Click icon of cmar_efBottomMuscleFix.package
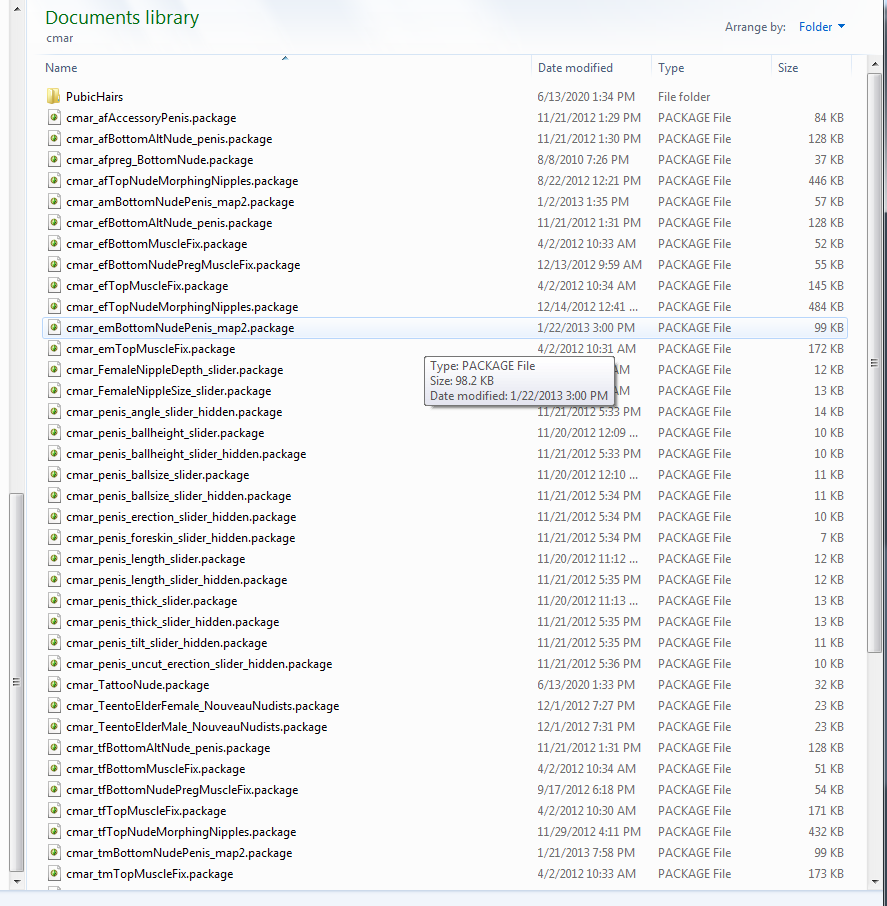Image resolution: width=887 pixels, height=906 pixels. tap(54, 244)
